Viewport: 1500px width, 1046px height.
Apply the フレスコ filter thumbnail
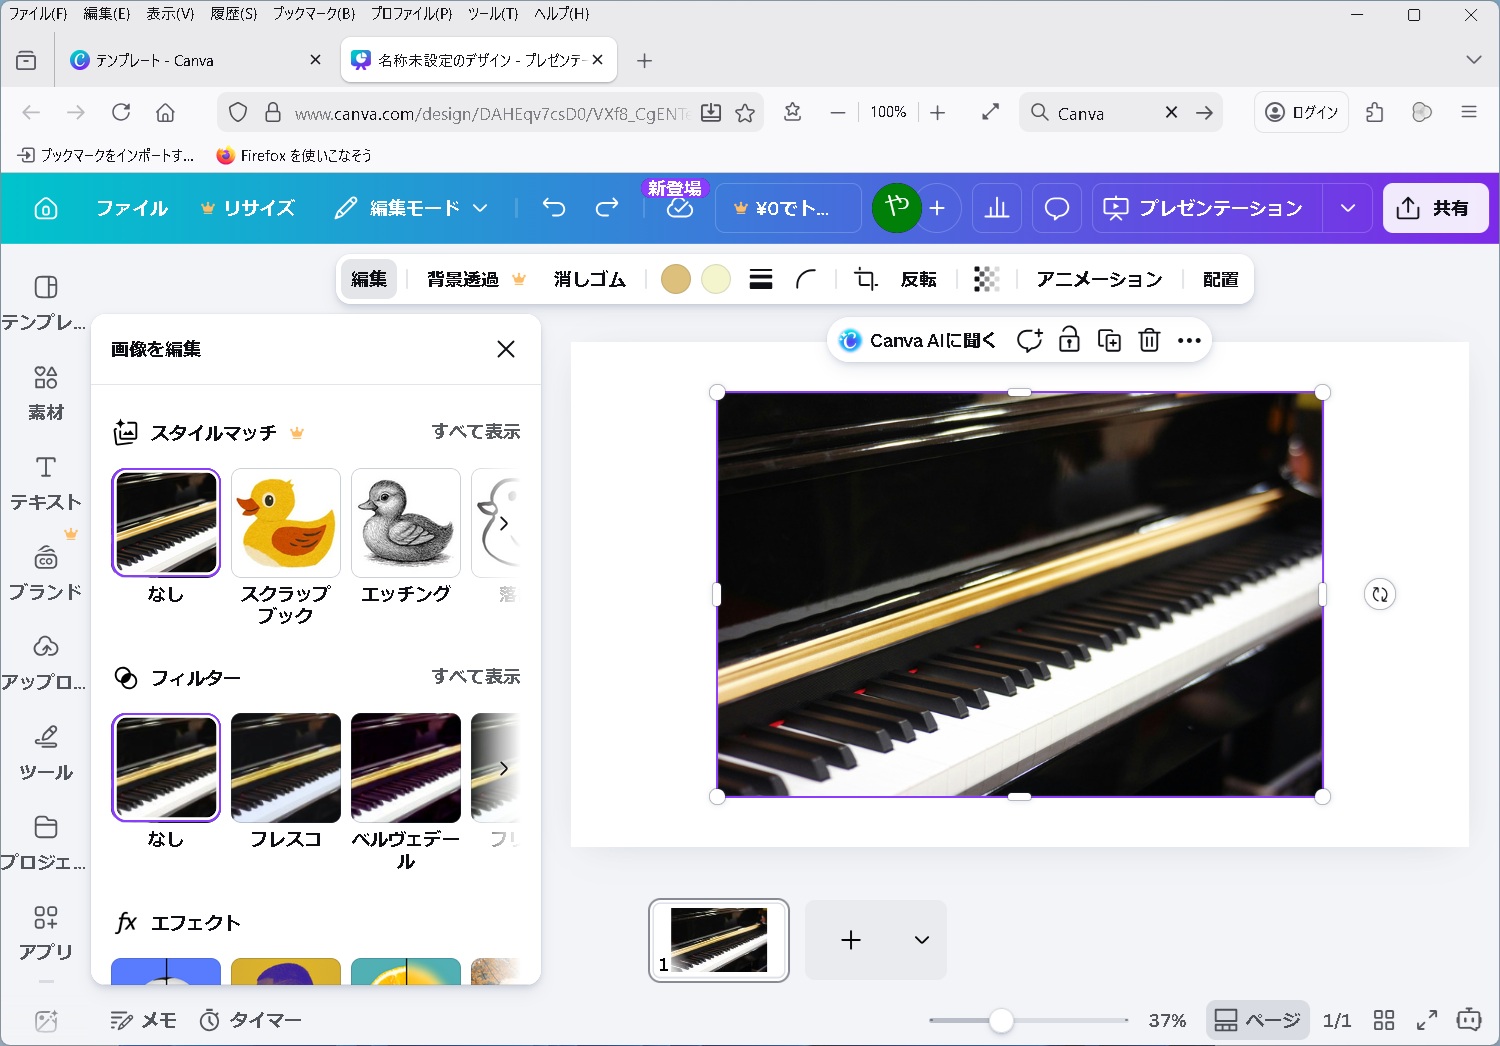(286, 768)
